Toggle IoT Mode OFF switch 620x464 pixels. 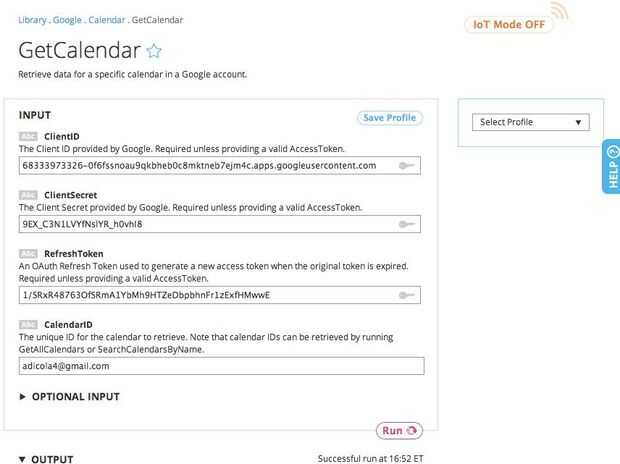click(x=508, y=25)
